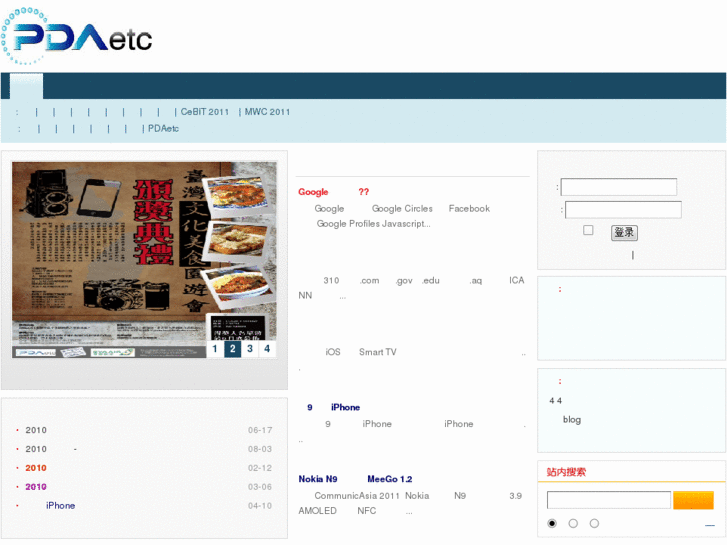727x545 pixels.
Task: Open the iPhone item dated 04-10
Action: coord(60,506)
